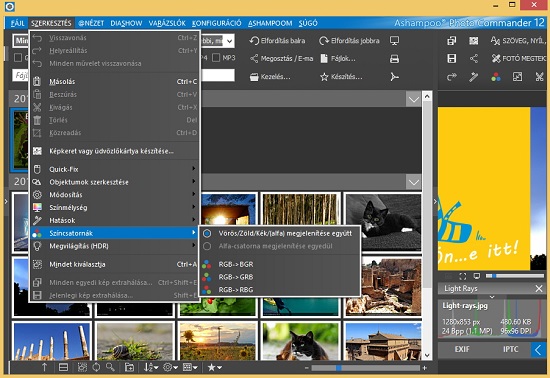Click the SZÖVEG, NYÍL text tool button

point(517,41)
